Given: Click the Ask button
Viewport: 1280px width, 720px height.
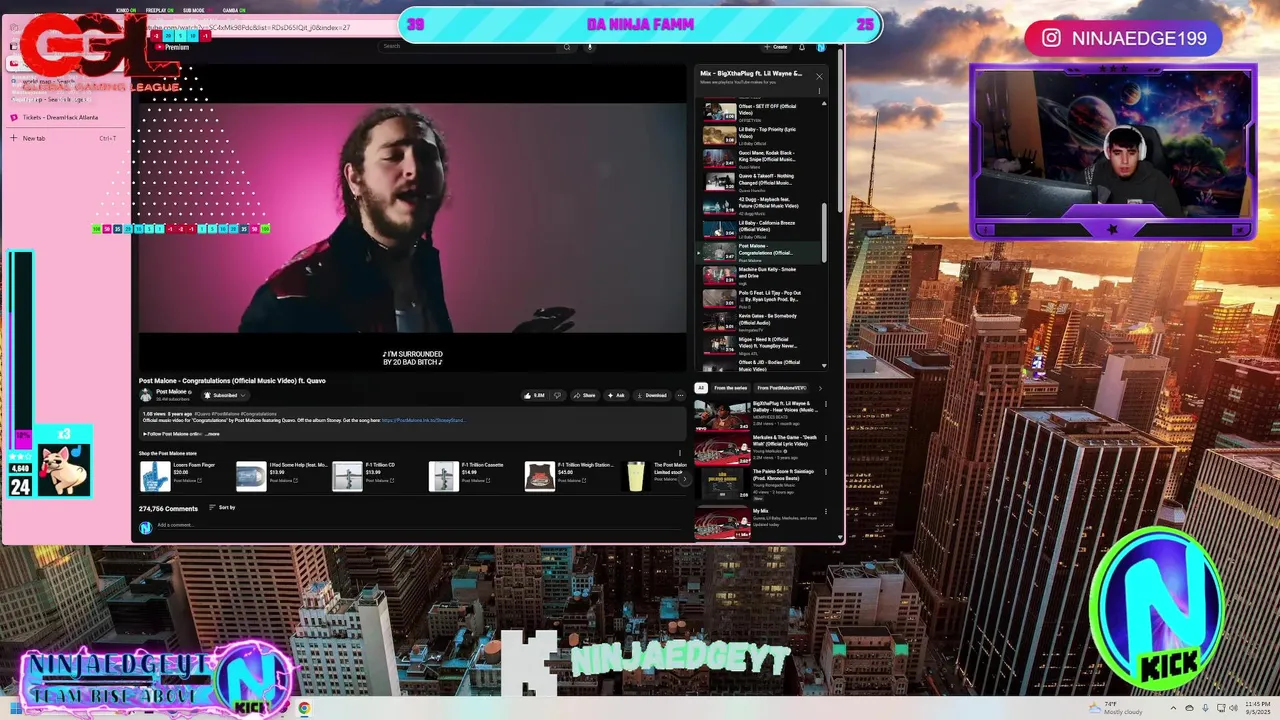Looking at the screenshot, I should coord(616,395).
